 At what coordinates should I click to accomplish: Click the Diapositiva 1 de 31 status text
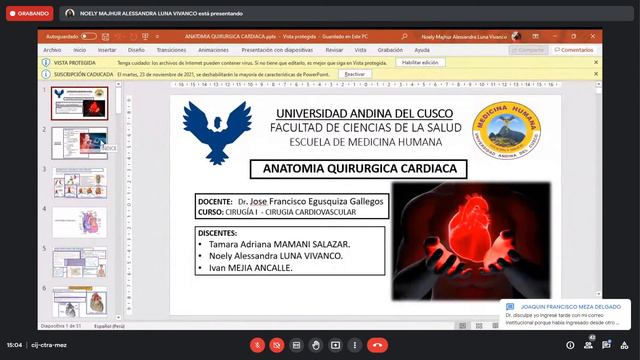coord(61,326)
